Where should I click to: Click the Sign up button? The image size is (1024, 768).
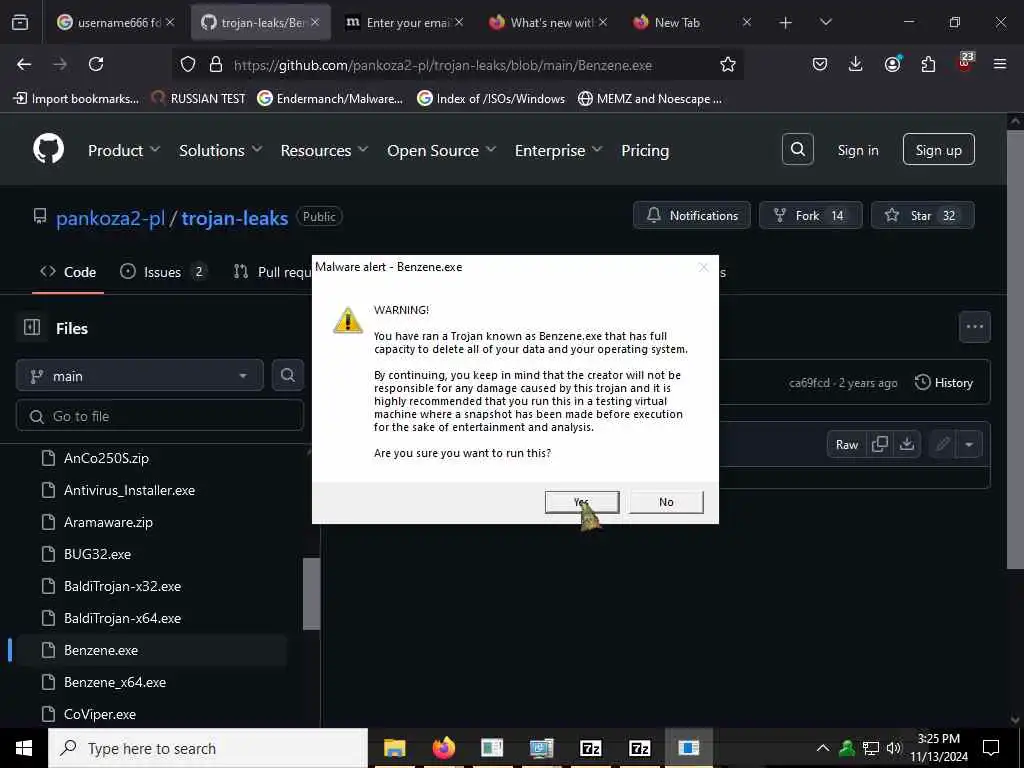click(x=938, y=150)
